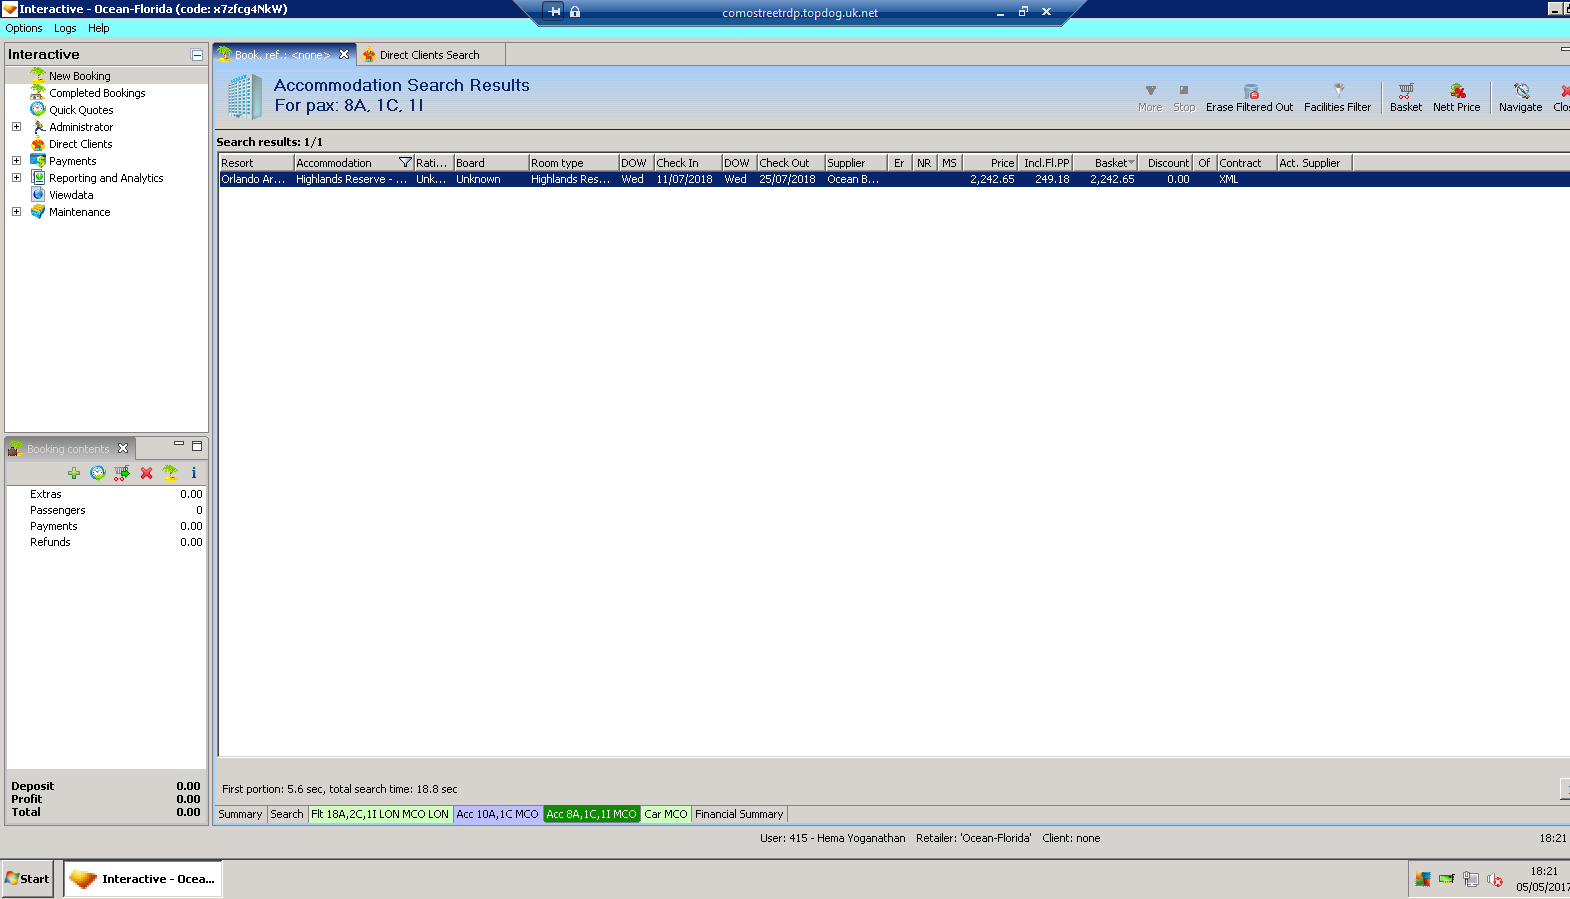
Task: Open Flt 18A,2C,1I LON MCO LON tab
Action: tap(380, 814)
